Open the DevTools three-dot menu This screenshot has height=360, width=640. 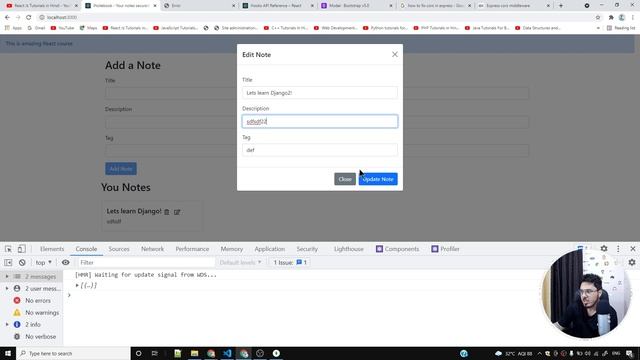coord(618,249)
